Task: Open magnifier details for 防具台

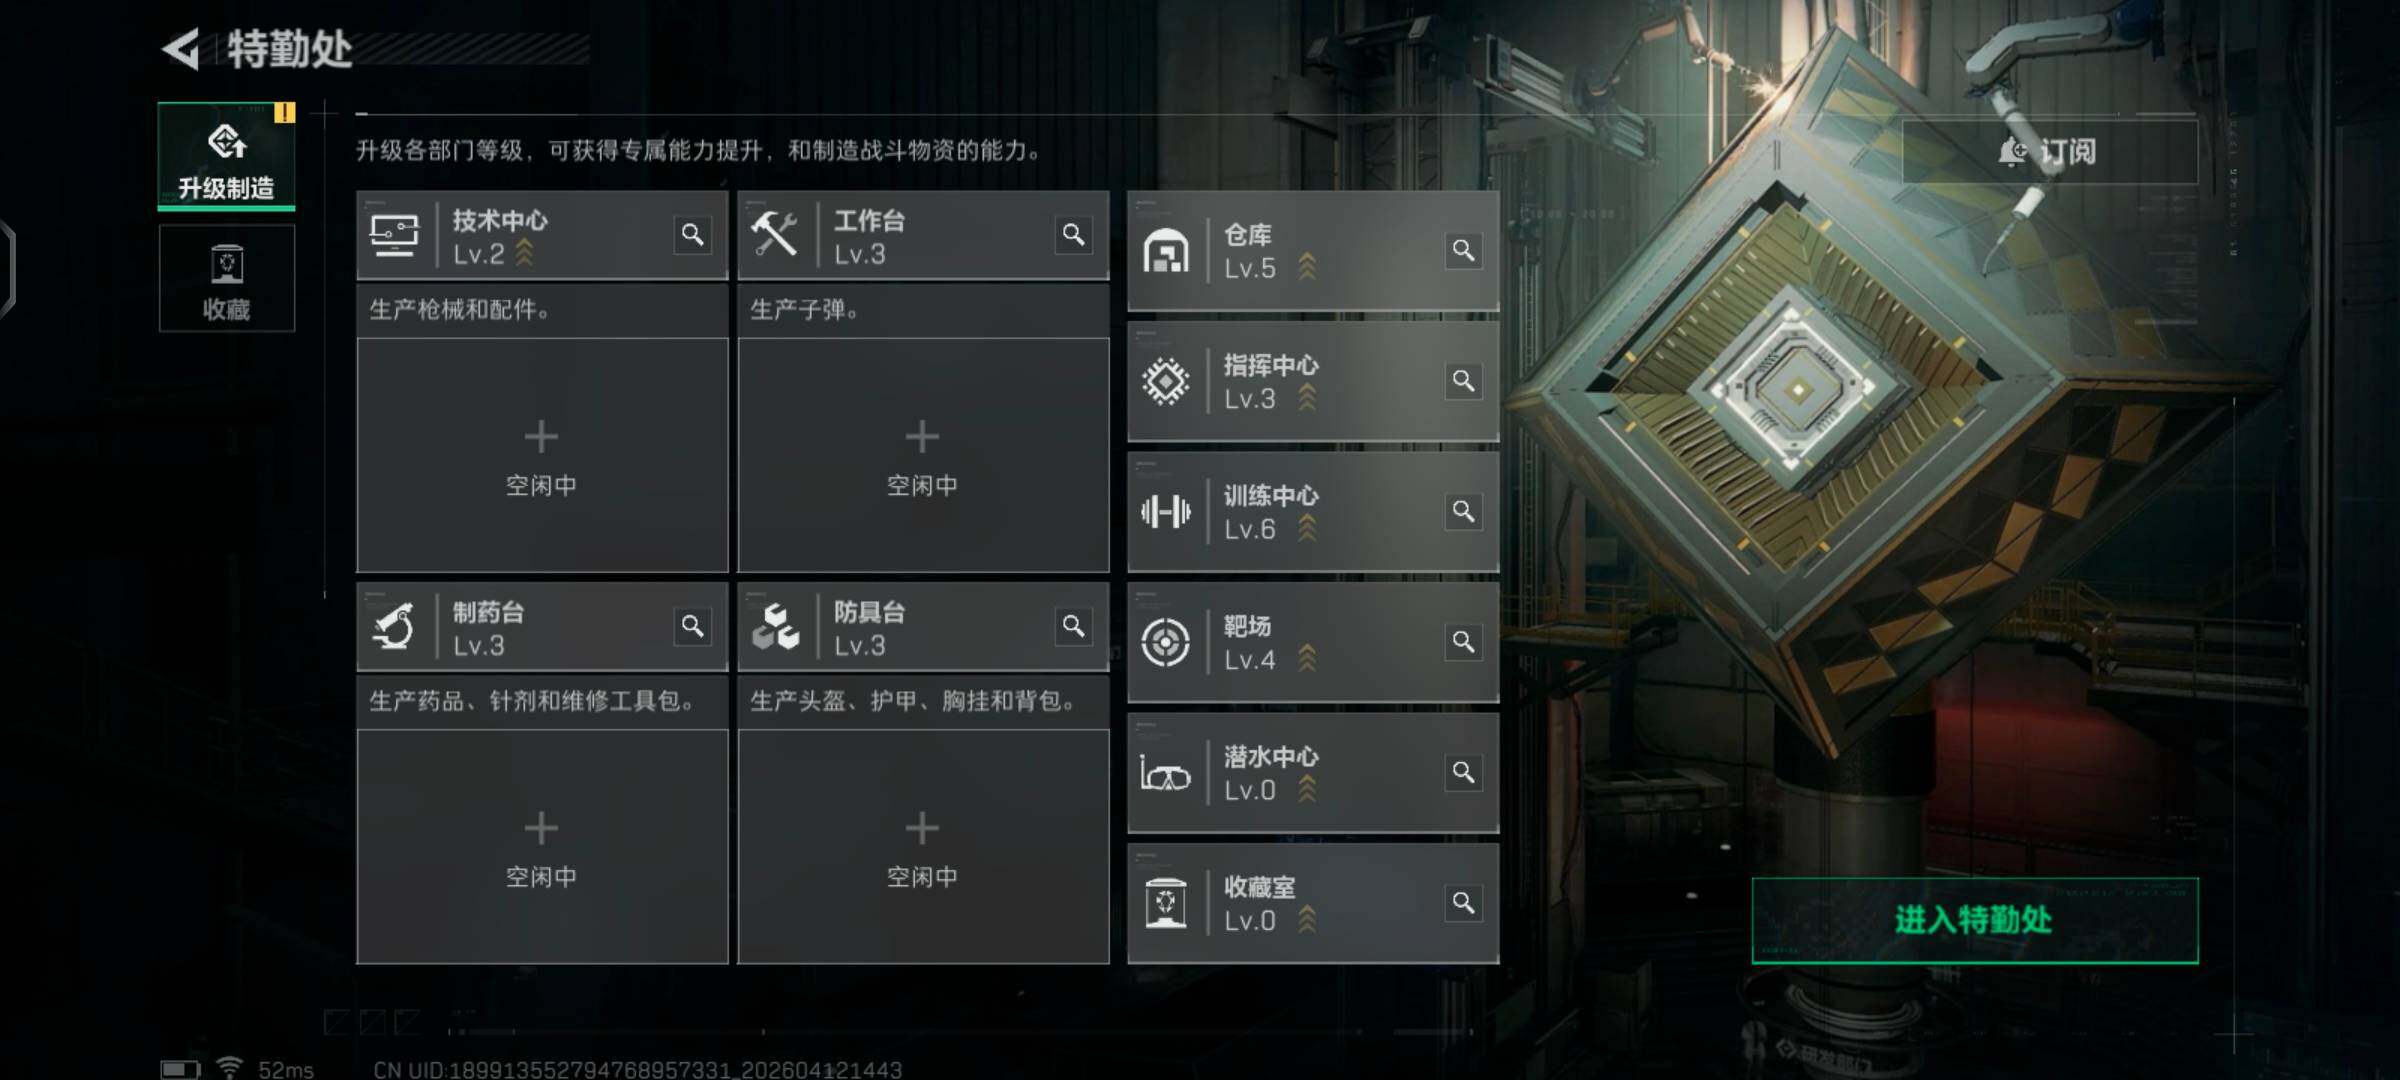Action: tap(1073, 626)
